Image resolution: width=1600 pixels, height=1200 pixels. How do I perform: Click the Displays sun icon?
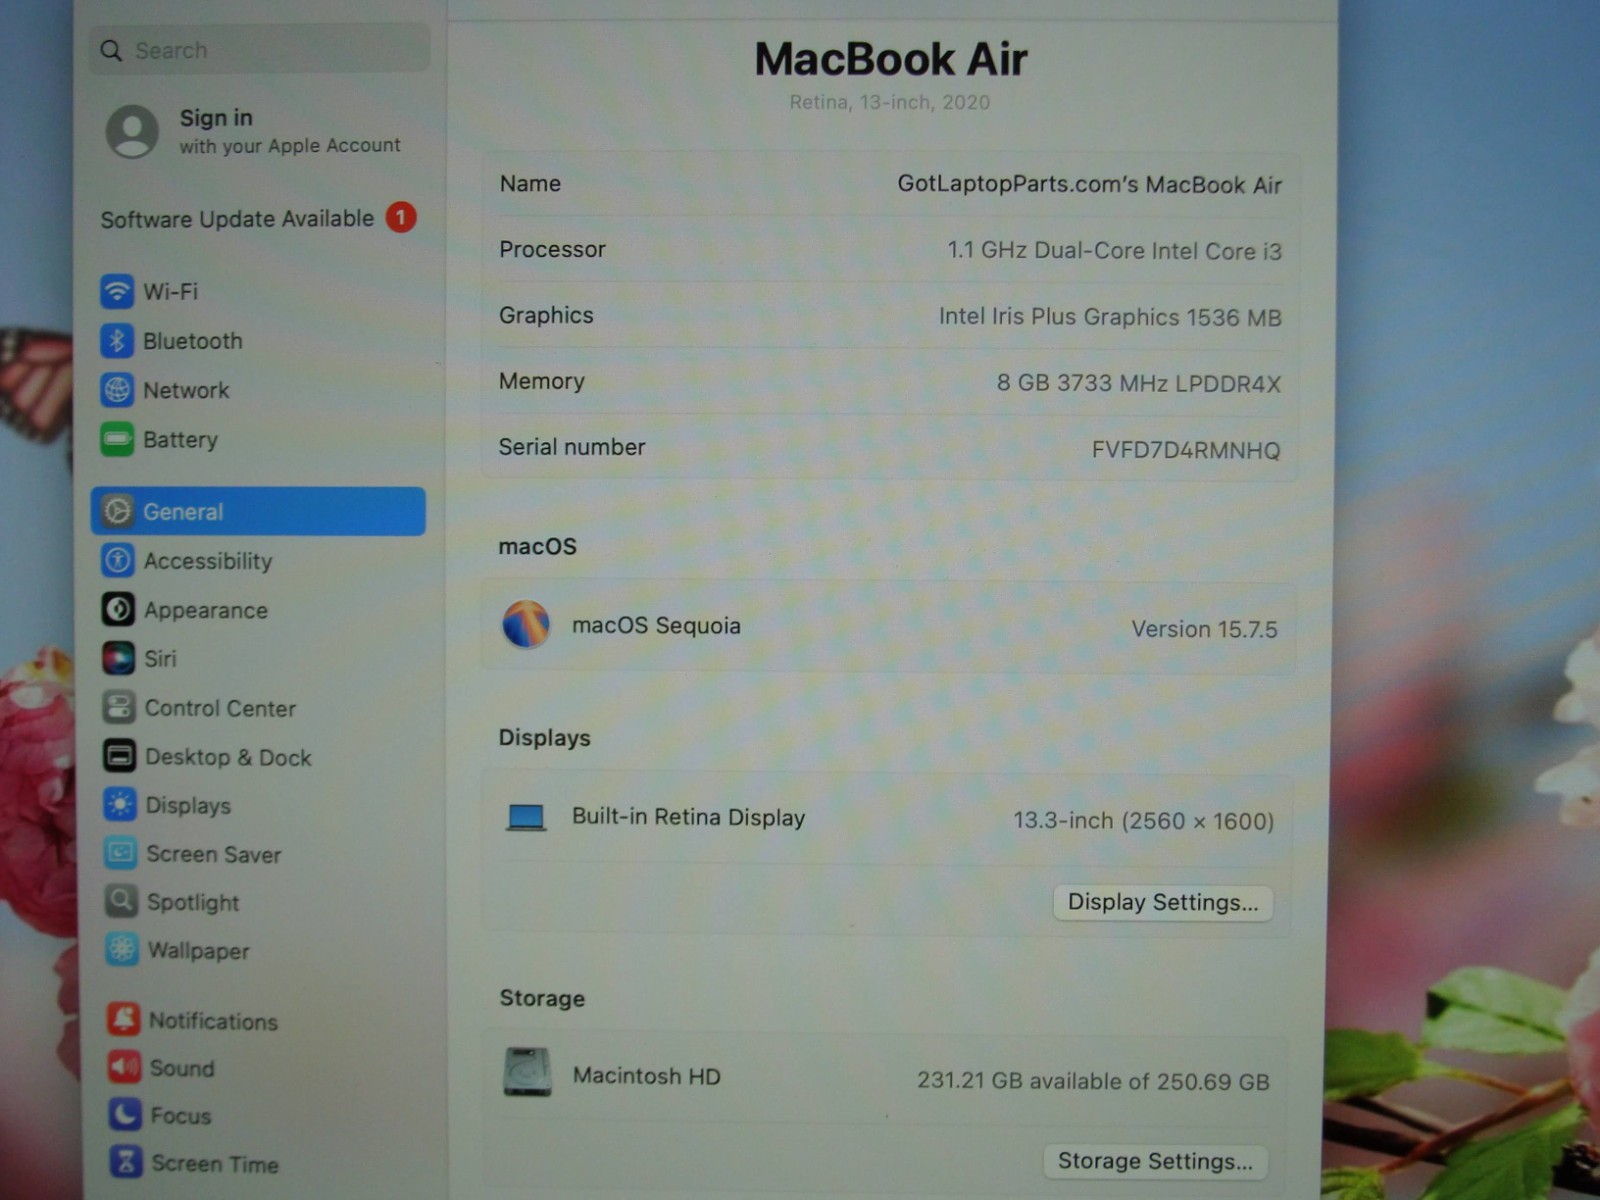pos(120,805)
